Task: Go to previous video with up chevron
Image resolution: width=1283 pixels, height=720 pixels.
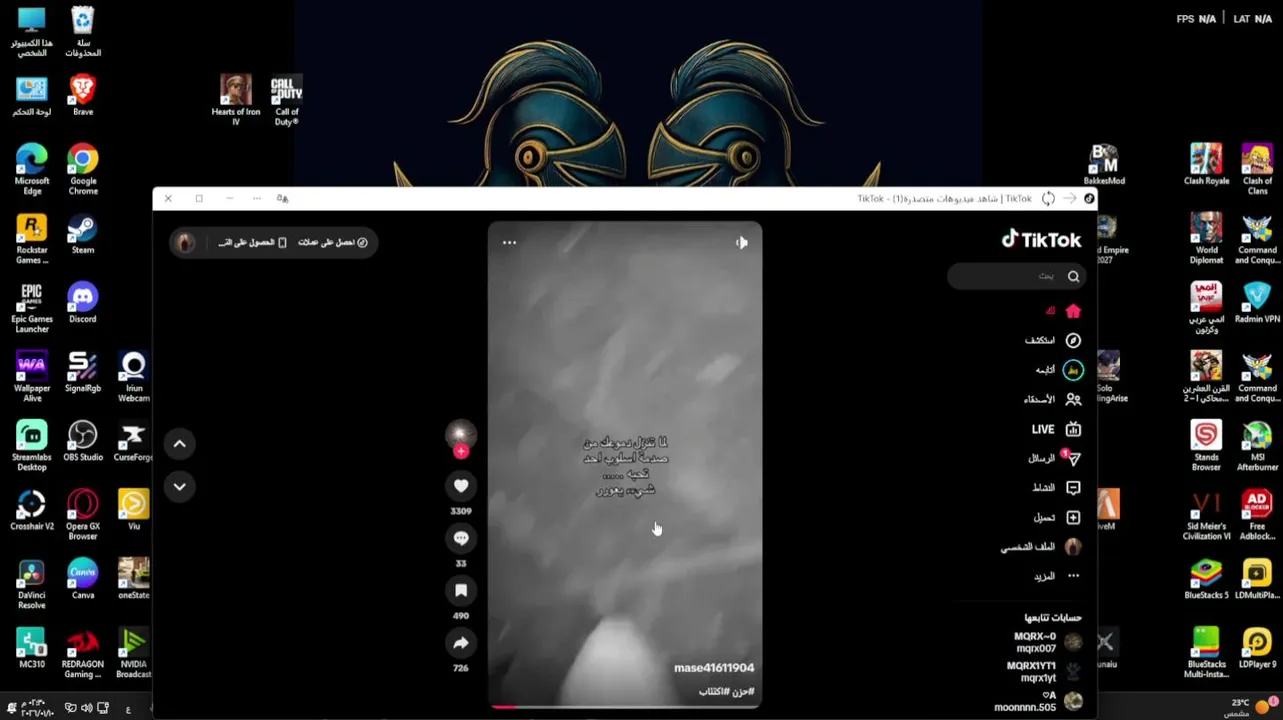Action: click(180, 444)
